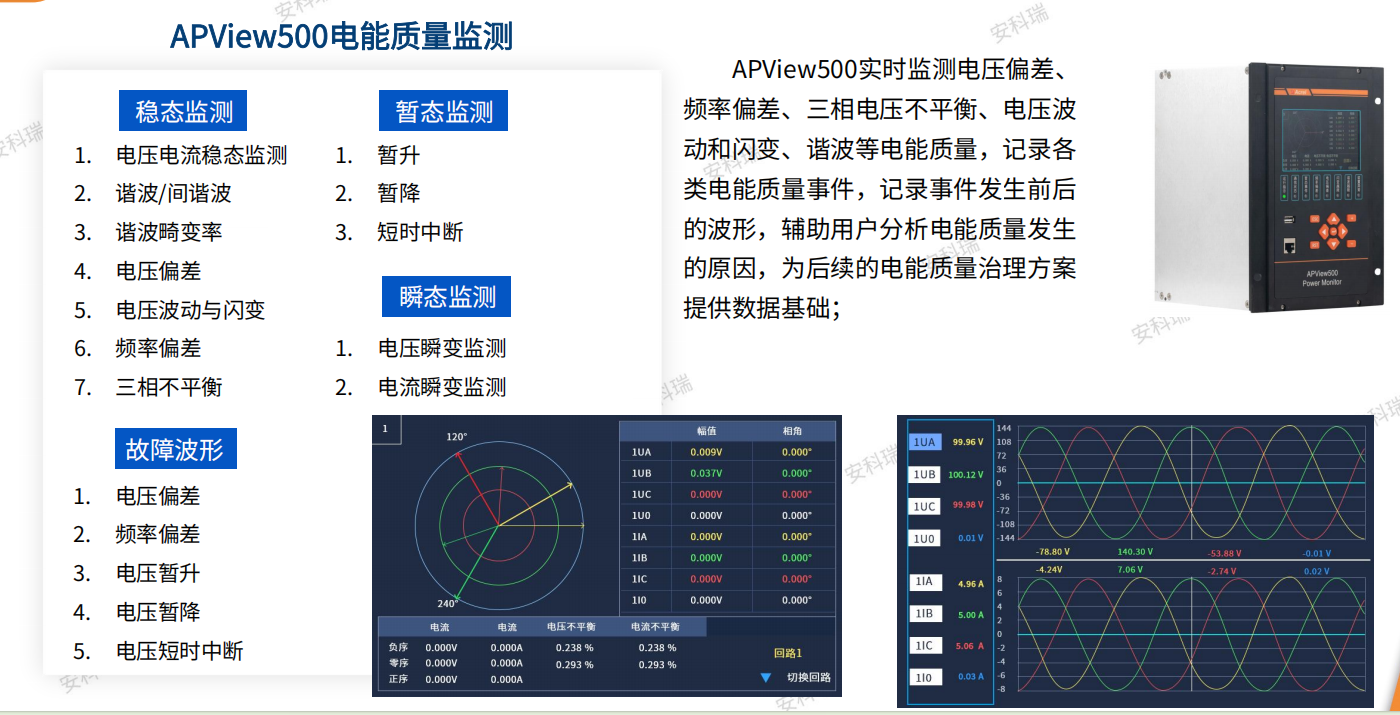Viewport: 1400px width, 715px height.
Task: Click the 负序 row label
Action: pos(398,647)
